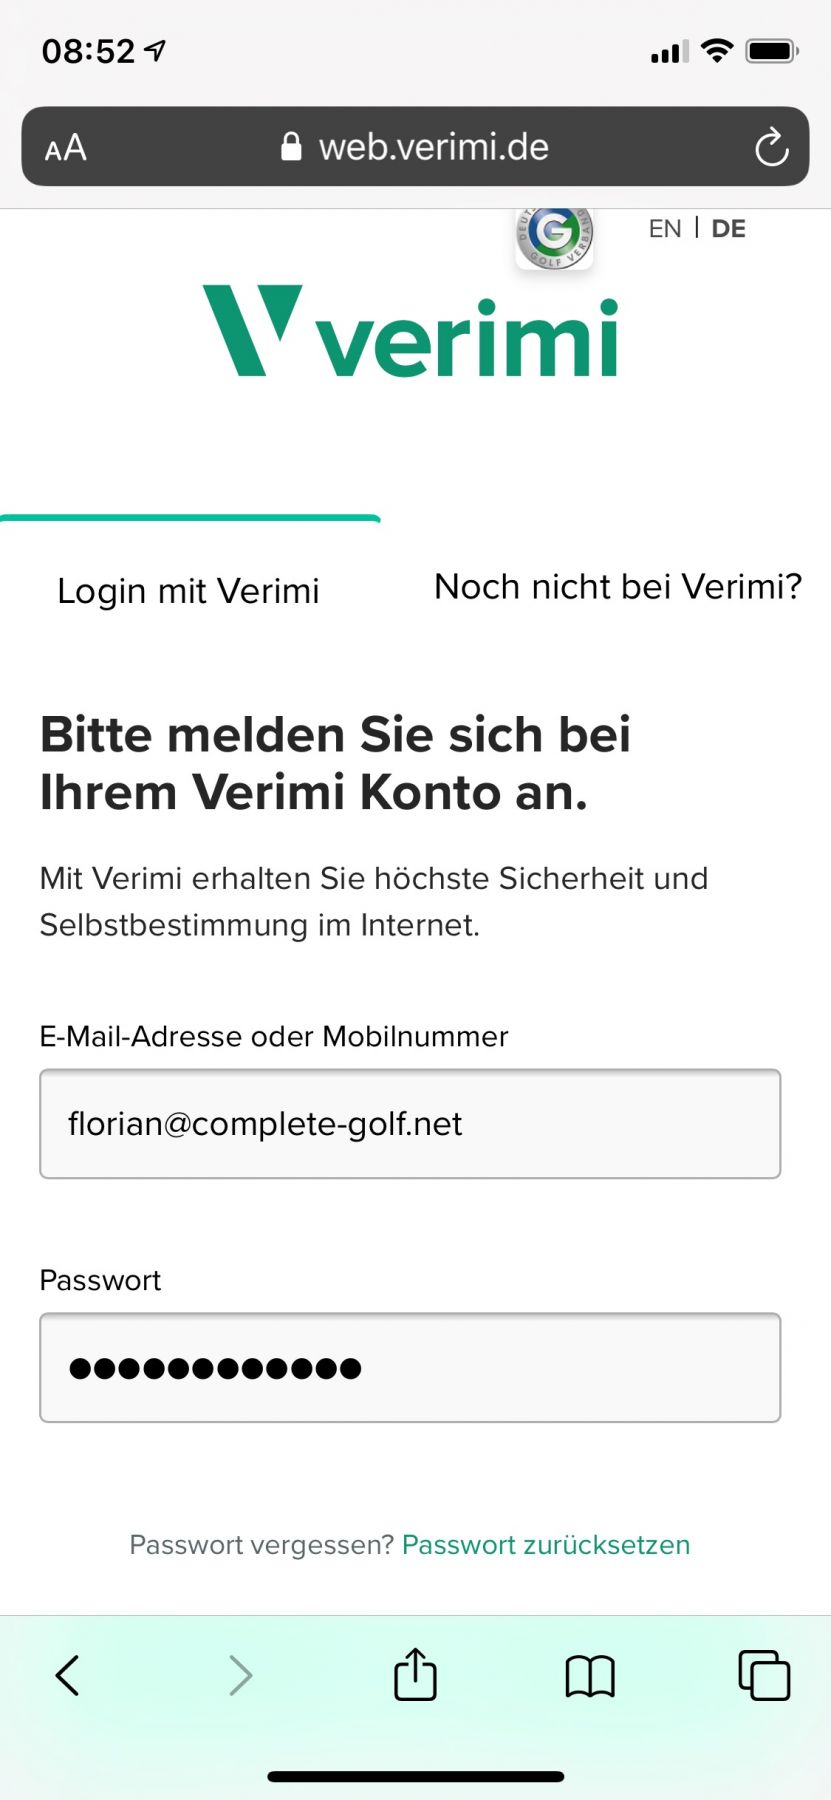Show open tabs overview
Screen dimensions: 831x1800
pos(764,1675)
